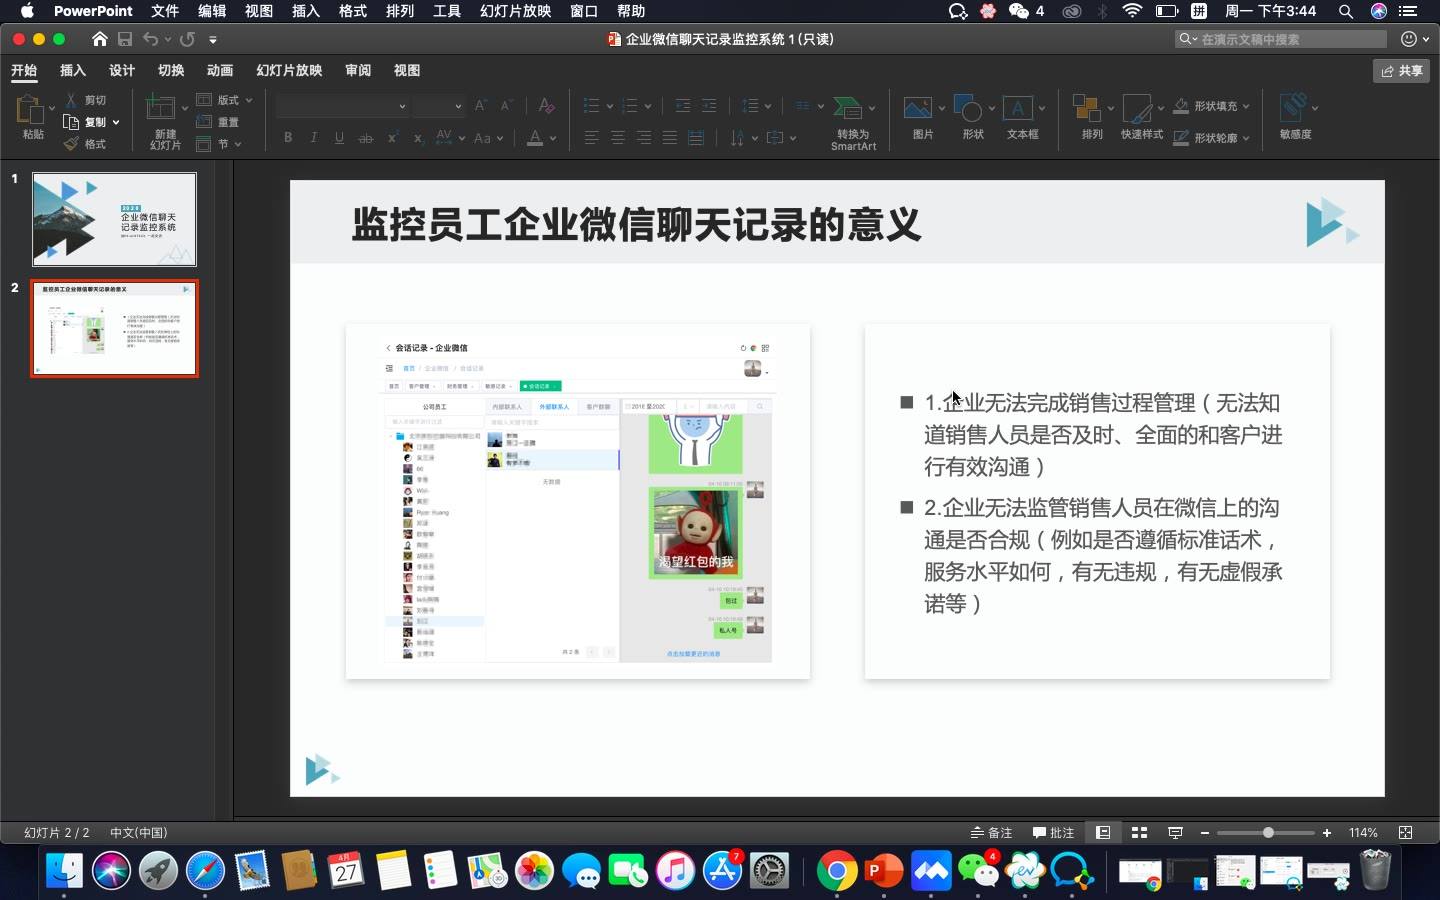1440x900 pixels.
Task: Switch to Normal view in status bar
Action: (x=1103, y=832)
